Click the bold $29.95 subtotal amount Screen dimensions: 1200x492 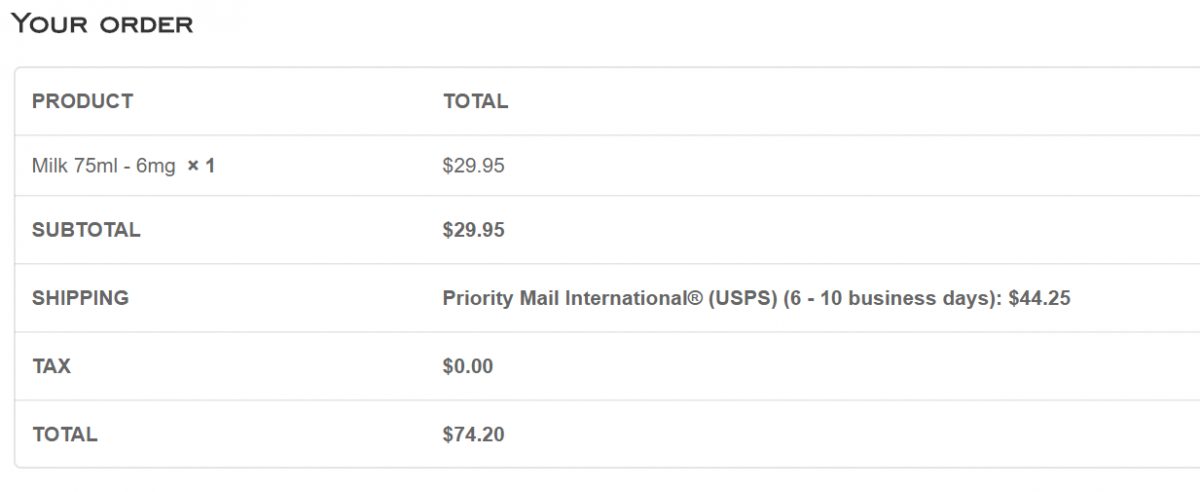[474, 230]
